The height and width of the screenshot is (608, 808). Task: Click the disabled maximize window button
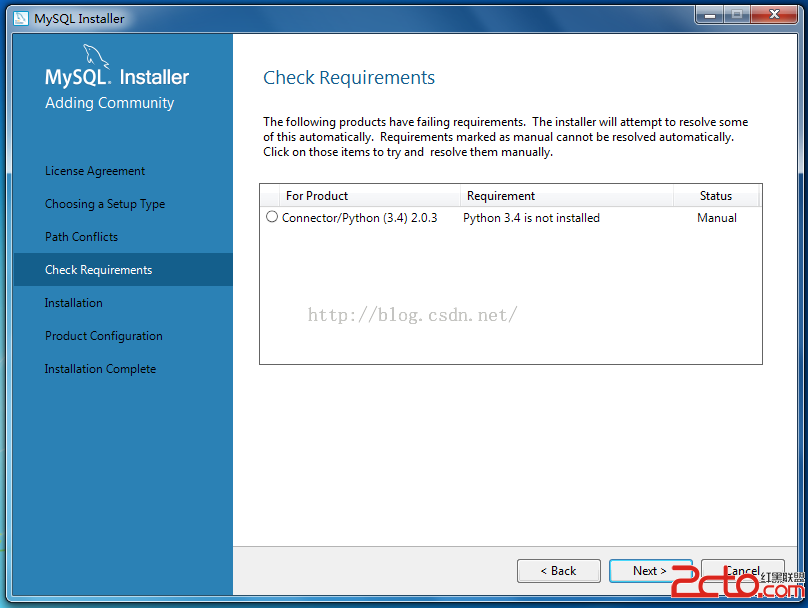coord(737,15)
